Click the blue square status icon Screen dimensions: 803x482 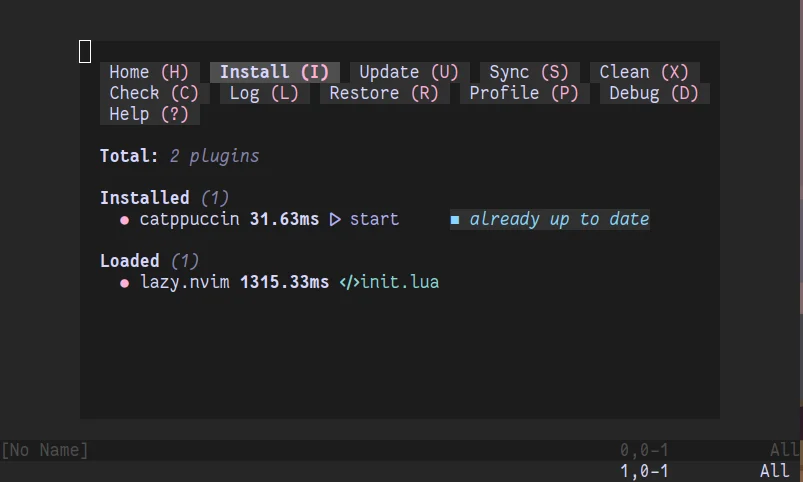(455, 220)
